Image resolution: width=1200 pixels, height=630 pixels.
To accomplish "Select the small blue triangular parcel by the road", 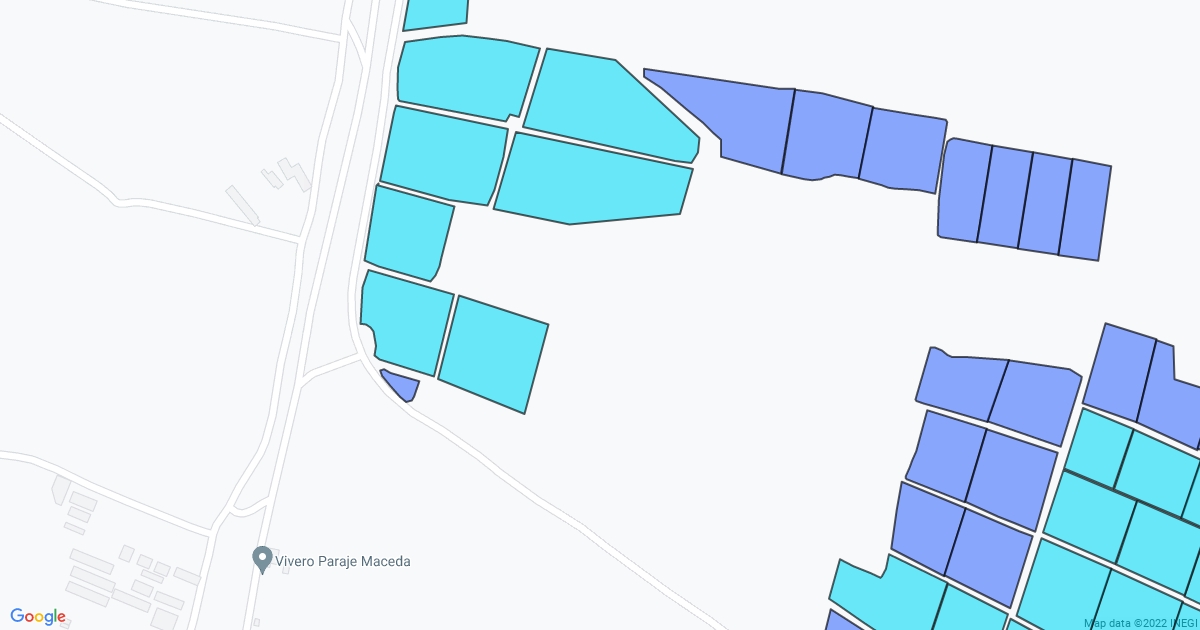I will pyautogui.click(x=402, y=385).
